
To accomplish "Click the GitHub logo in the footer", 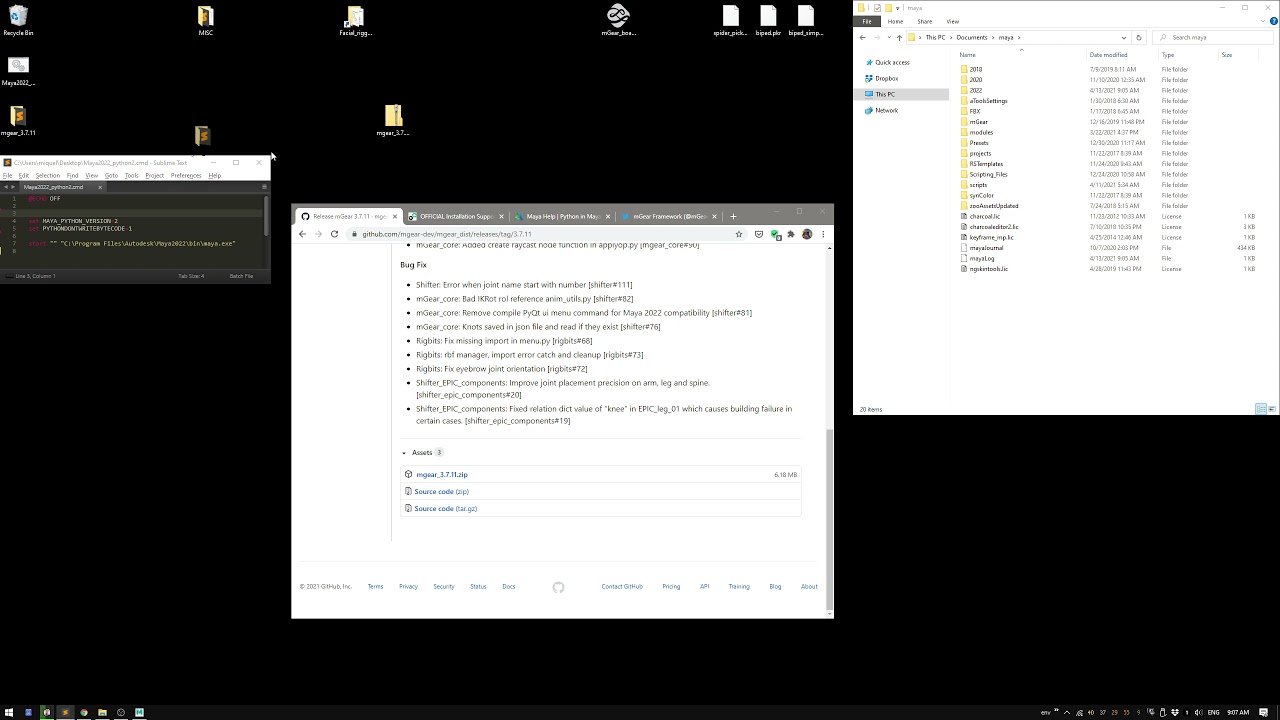I will 558,587.
